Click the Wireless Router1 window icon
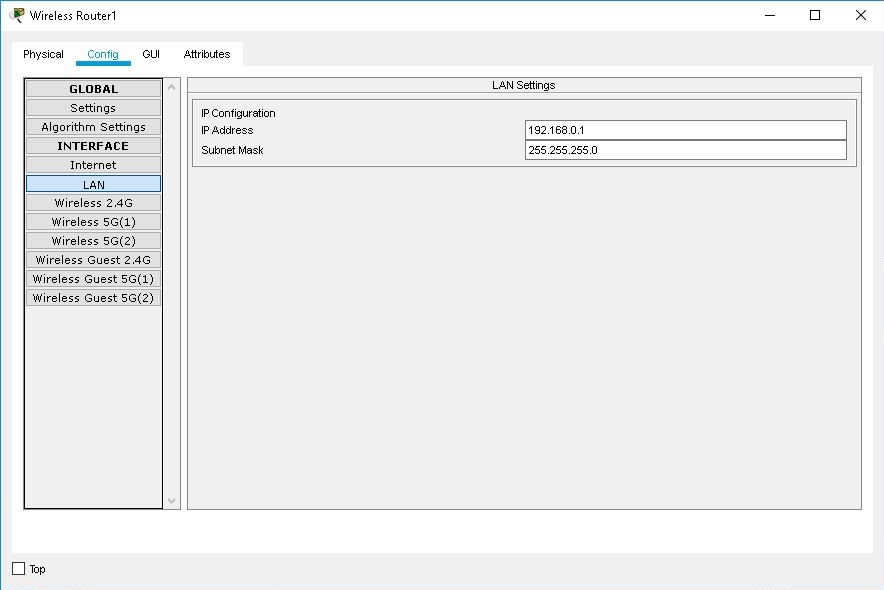 (x=17, y=15)
